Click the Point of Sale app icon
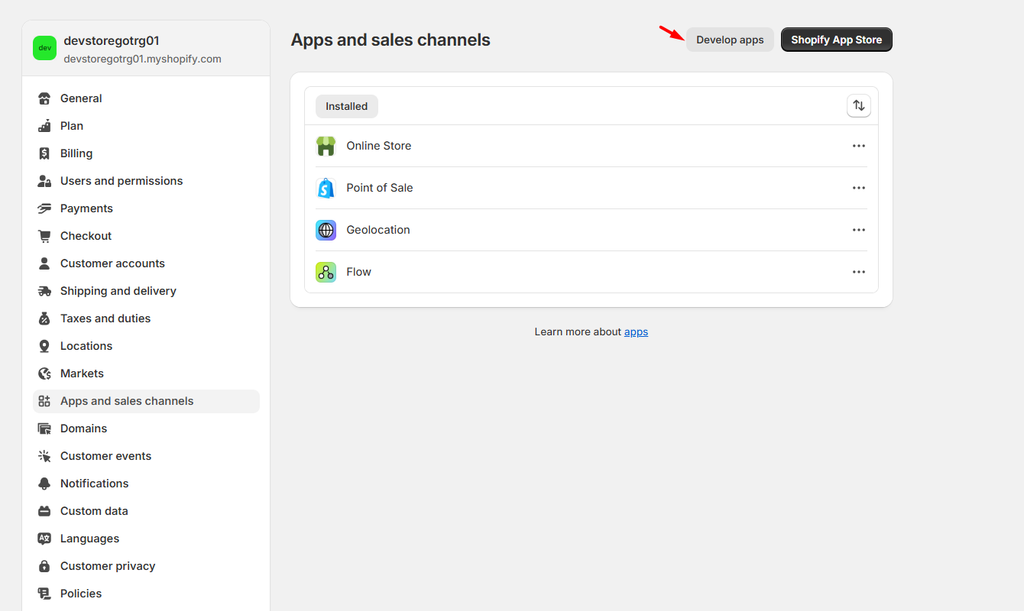This screenshot has width=1024, height=611. point(326,188)
